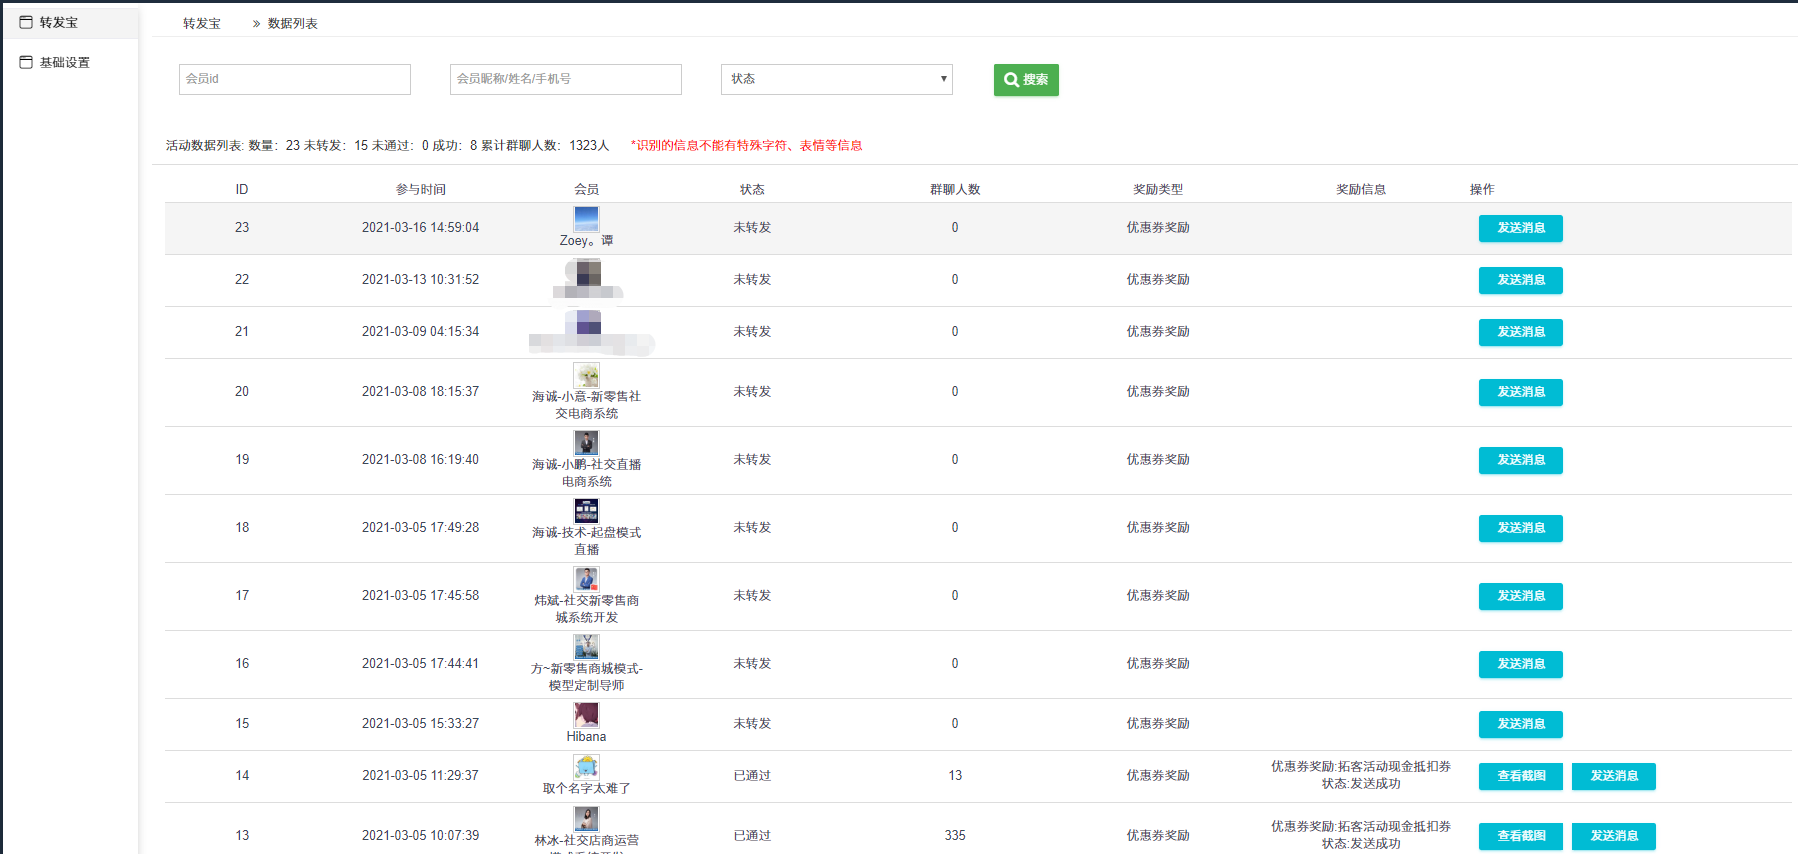Click 查看截图 for row ID 13
The width and height of the screenshot is (1798, 854).
coord(1520,836)
